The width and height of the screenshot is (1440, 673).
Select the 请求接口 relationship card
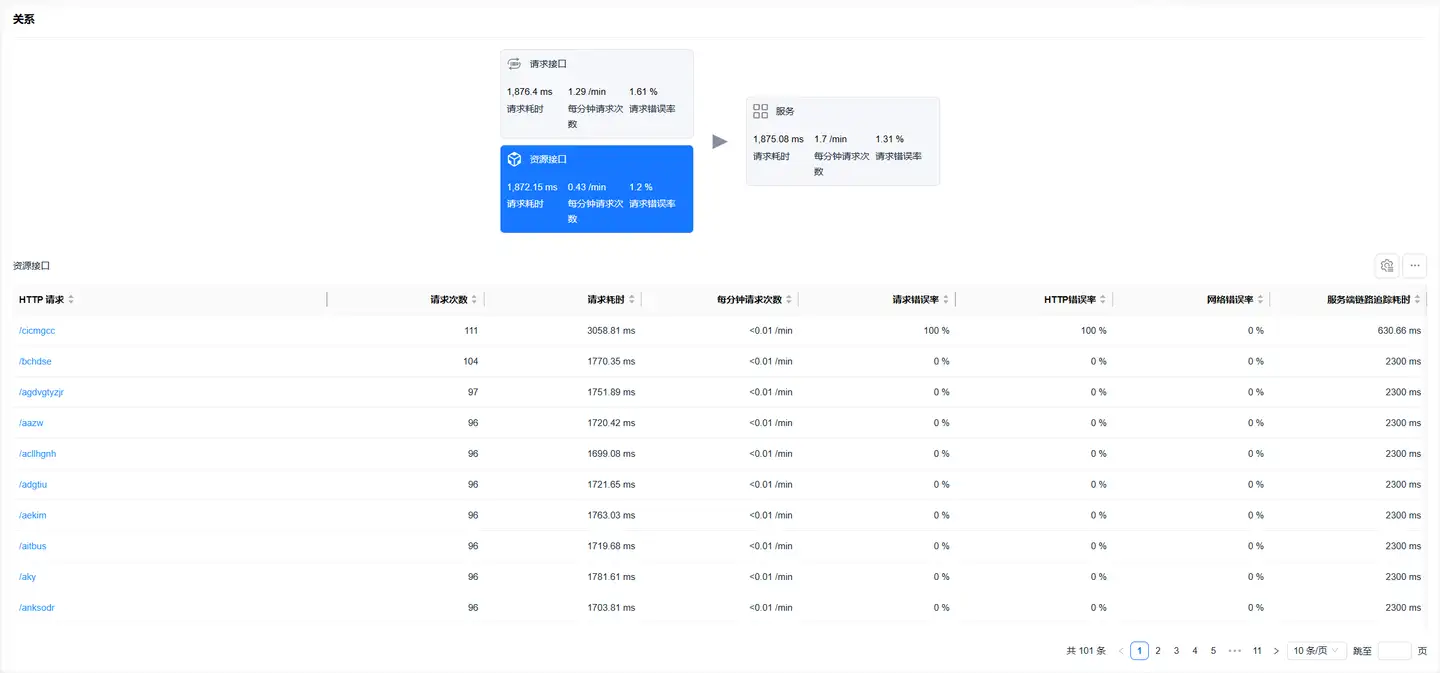tap(596, 93)
